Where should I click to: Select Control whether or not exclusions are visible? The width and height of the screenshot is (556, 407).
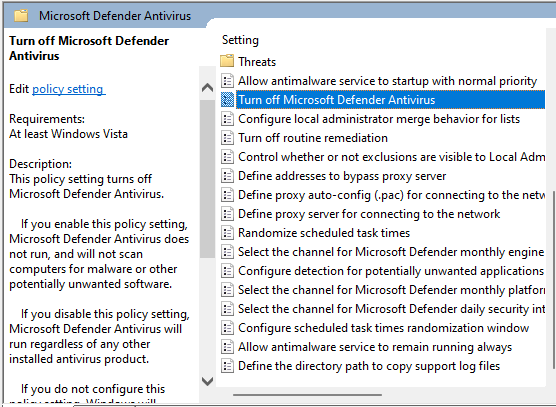[x=391, y=157]
